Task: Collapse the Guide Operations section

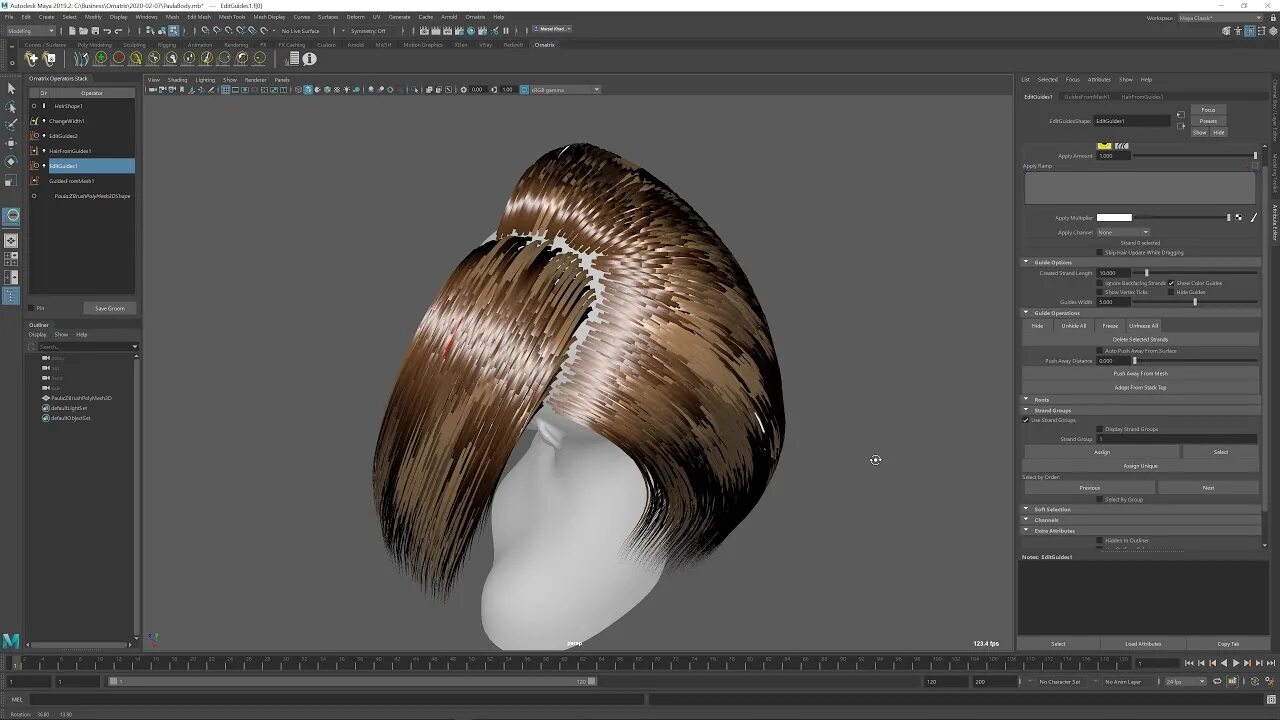Action: click(x=1026, y=313)
